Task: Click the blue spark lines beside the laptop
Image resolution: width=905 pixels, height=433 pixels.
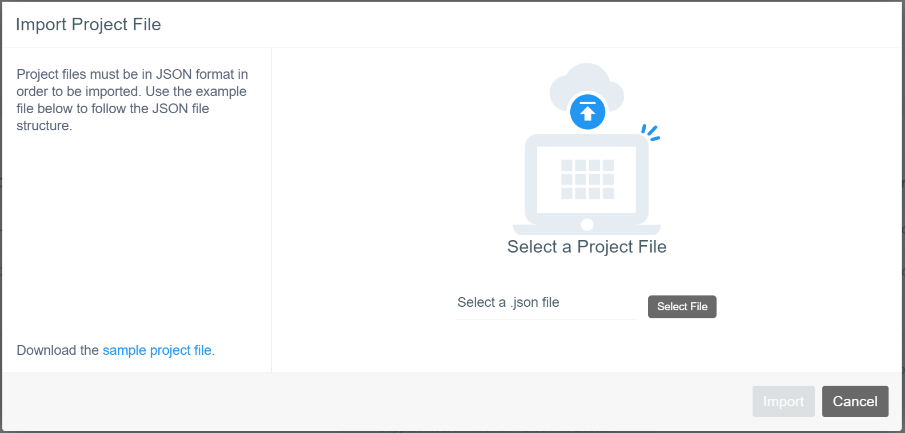Action: pyautogui.click(x=651, y=133)
